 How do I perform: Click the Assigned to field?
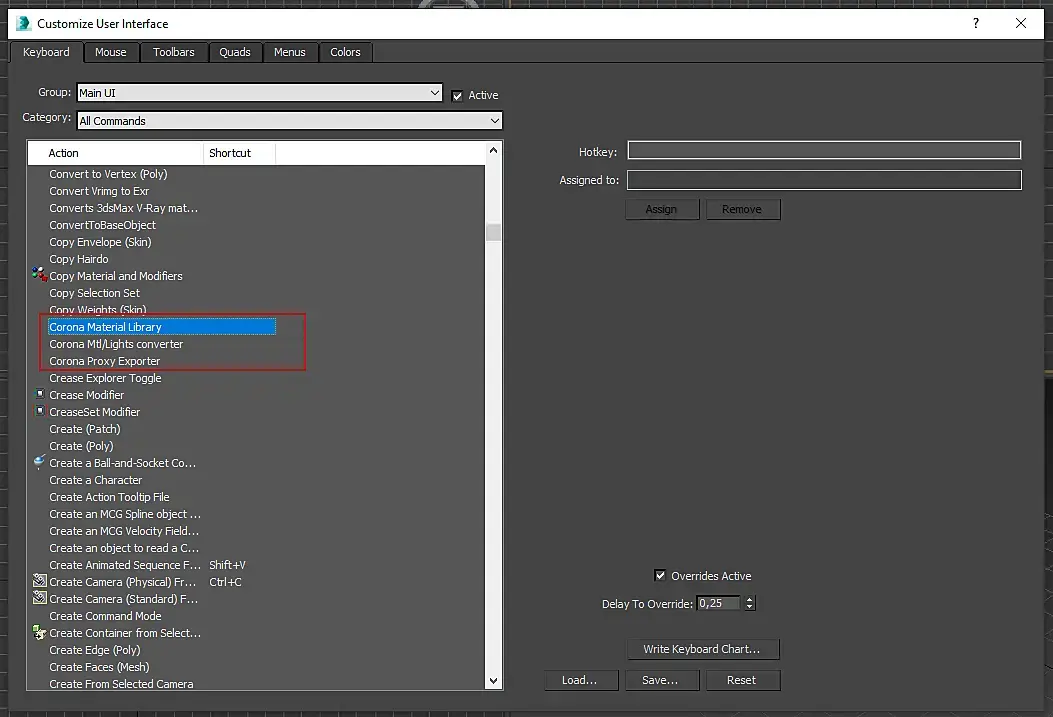824,180
